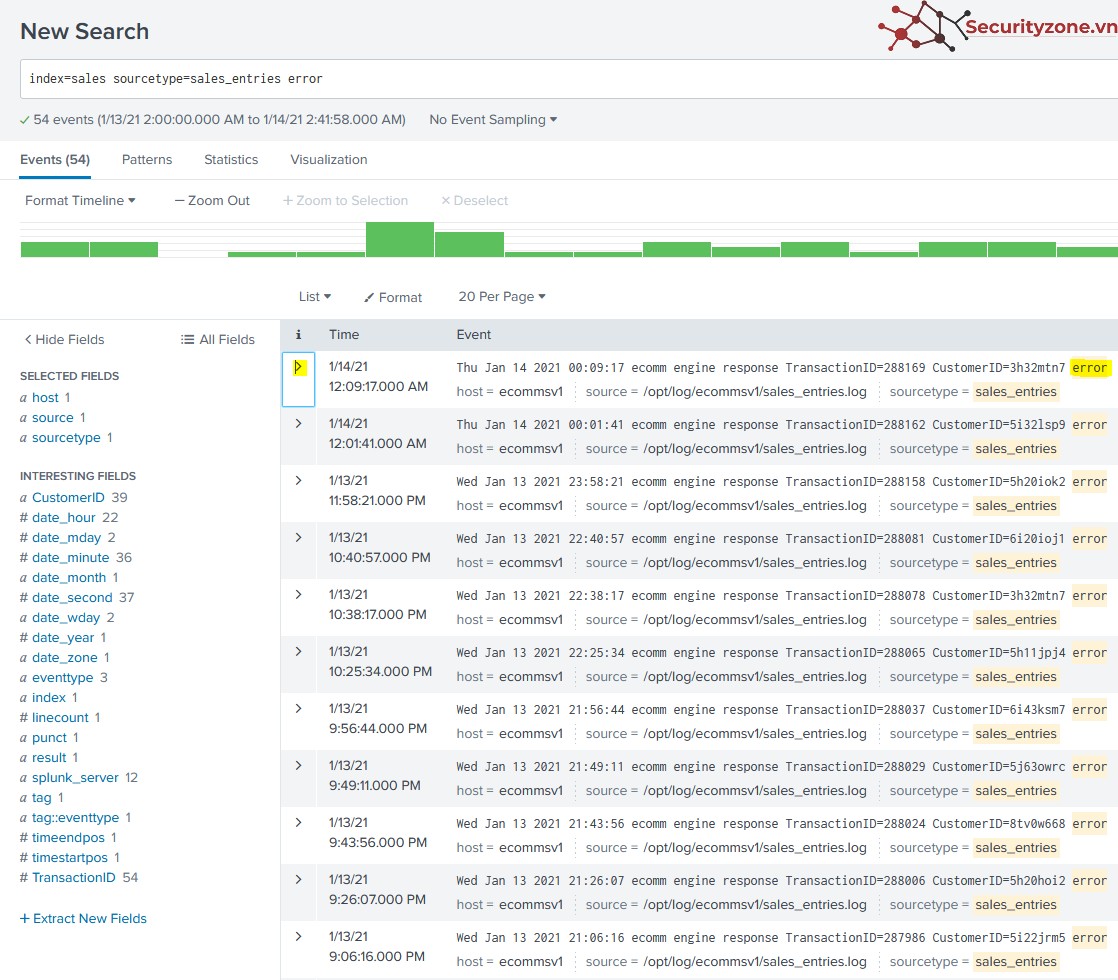Open the date_wday field
This screenshot has height=980, width=1118.
(x=66, y=618)
